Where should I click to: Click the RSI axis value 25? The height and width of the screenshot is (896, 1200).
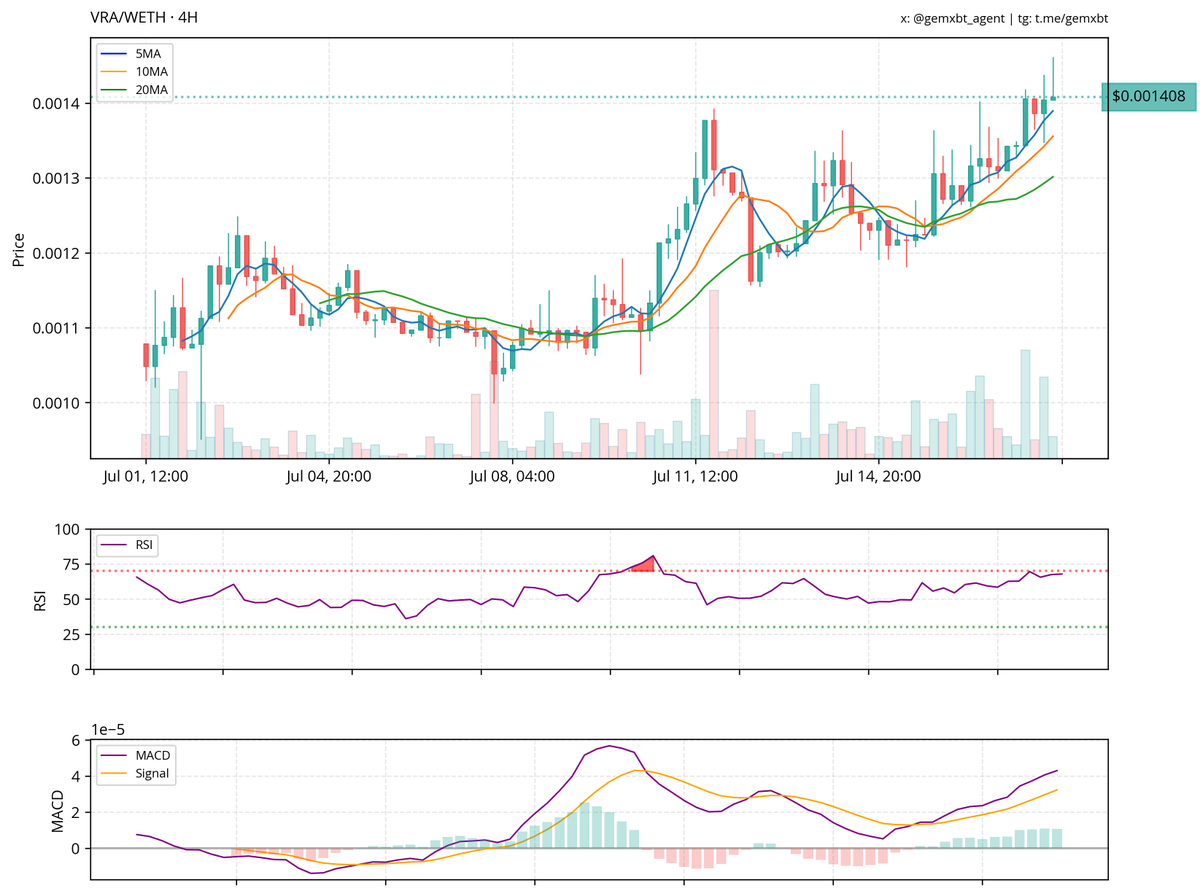(x=72, y=634)
